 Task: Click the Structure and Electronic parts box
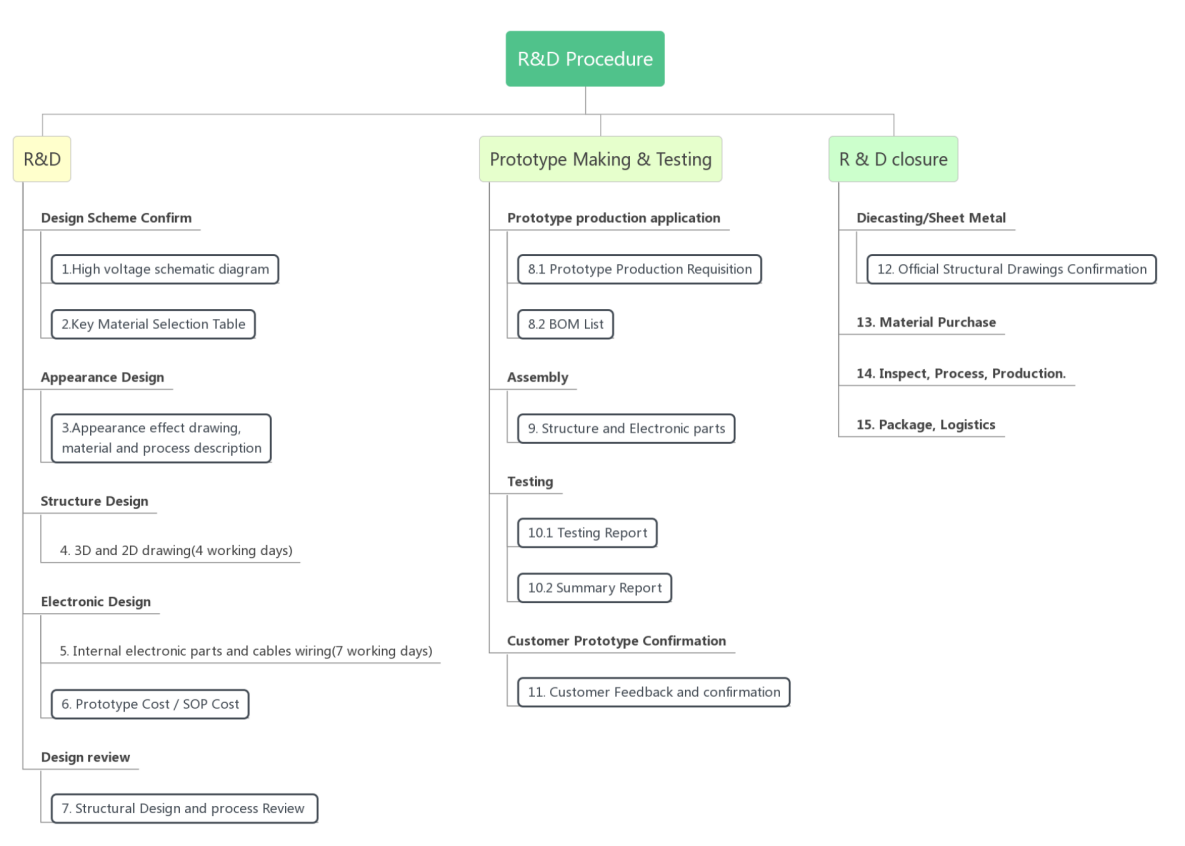(x=626, y=429)
